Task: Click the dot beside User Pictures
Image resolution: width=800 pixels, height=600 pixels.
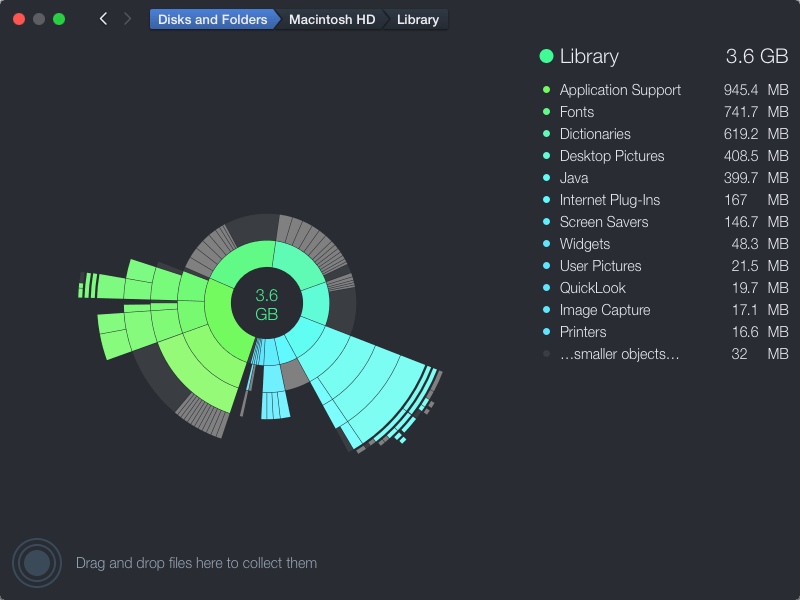Action: click(x=547, y=266)
